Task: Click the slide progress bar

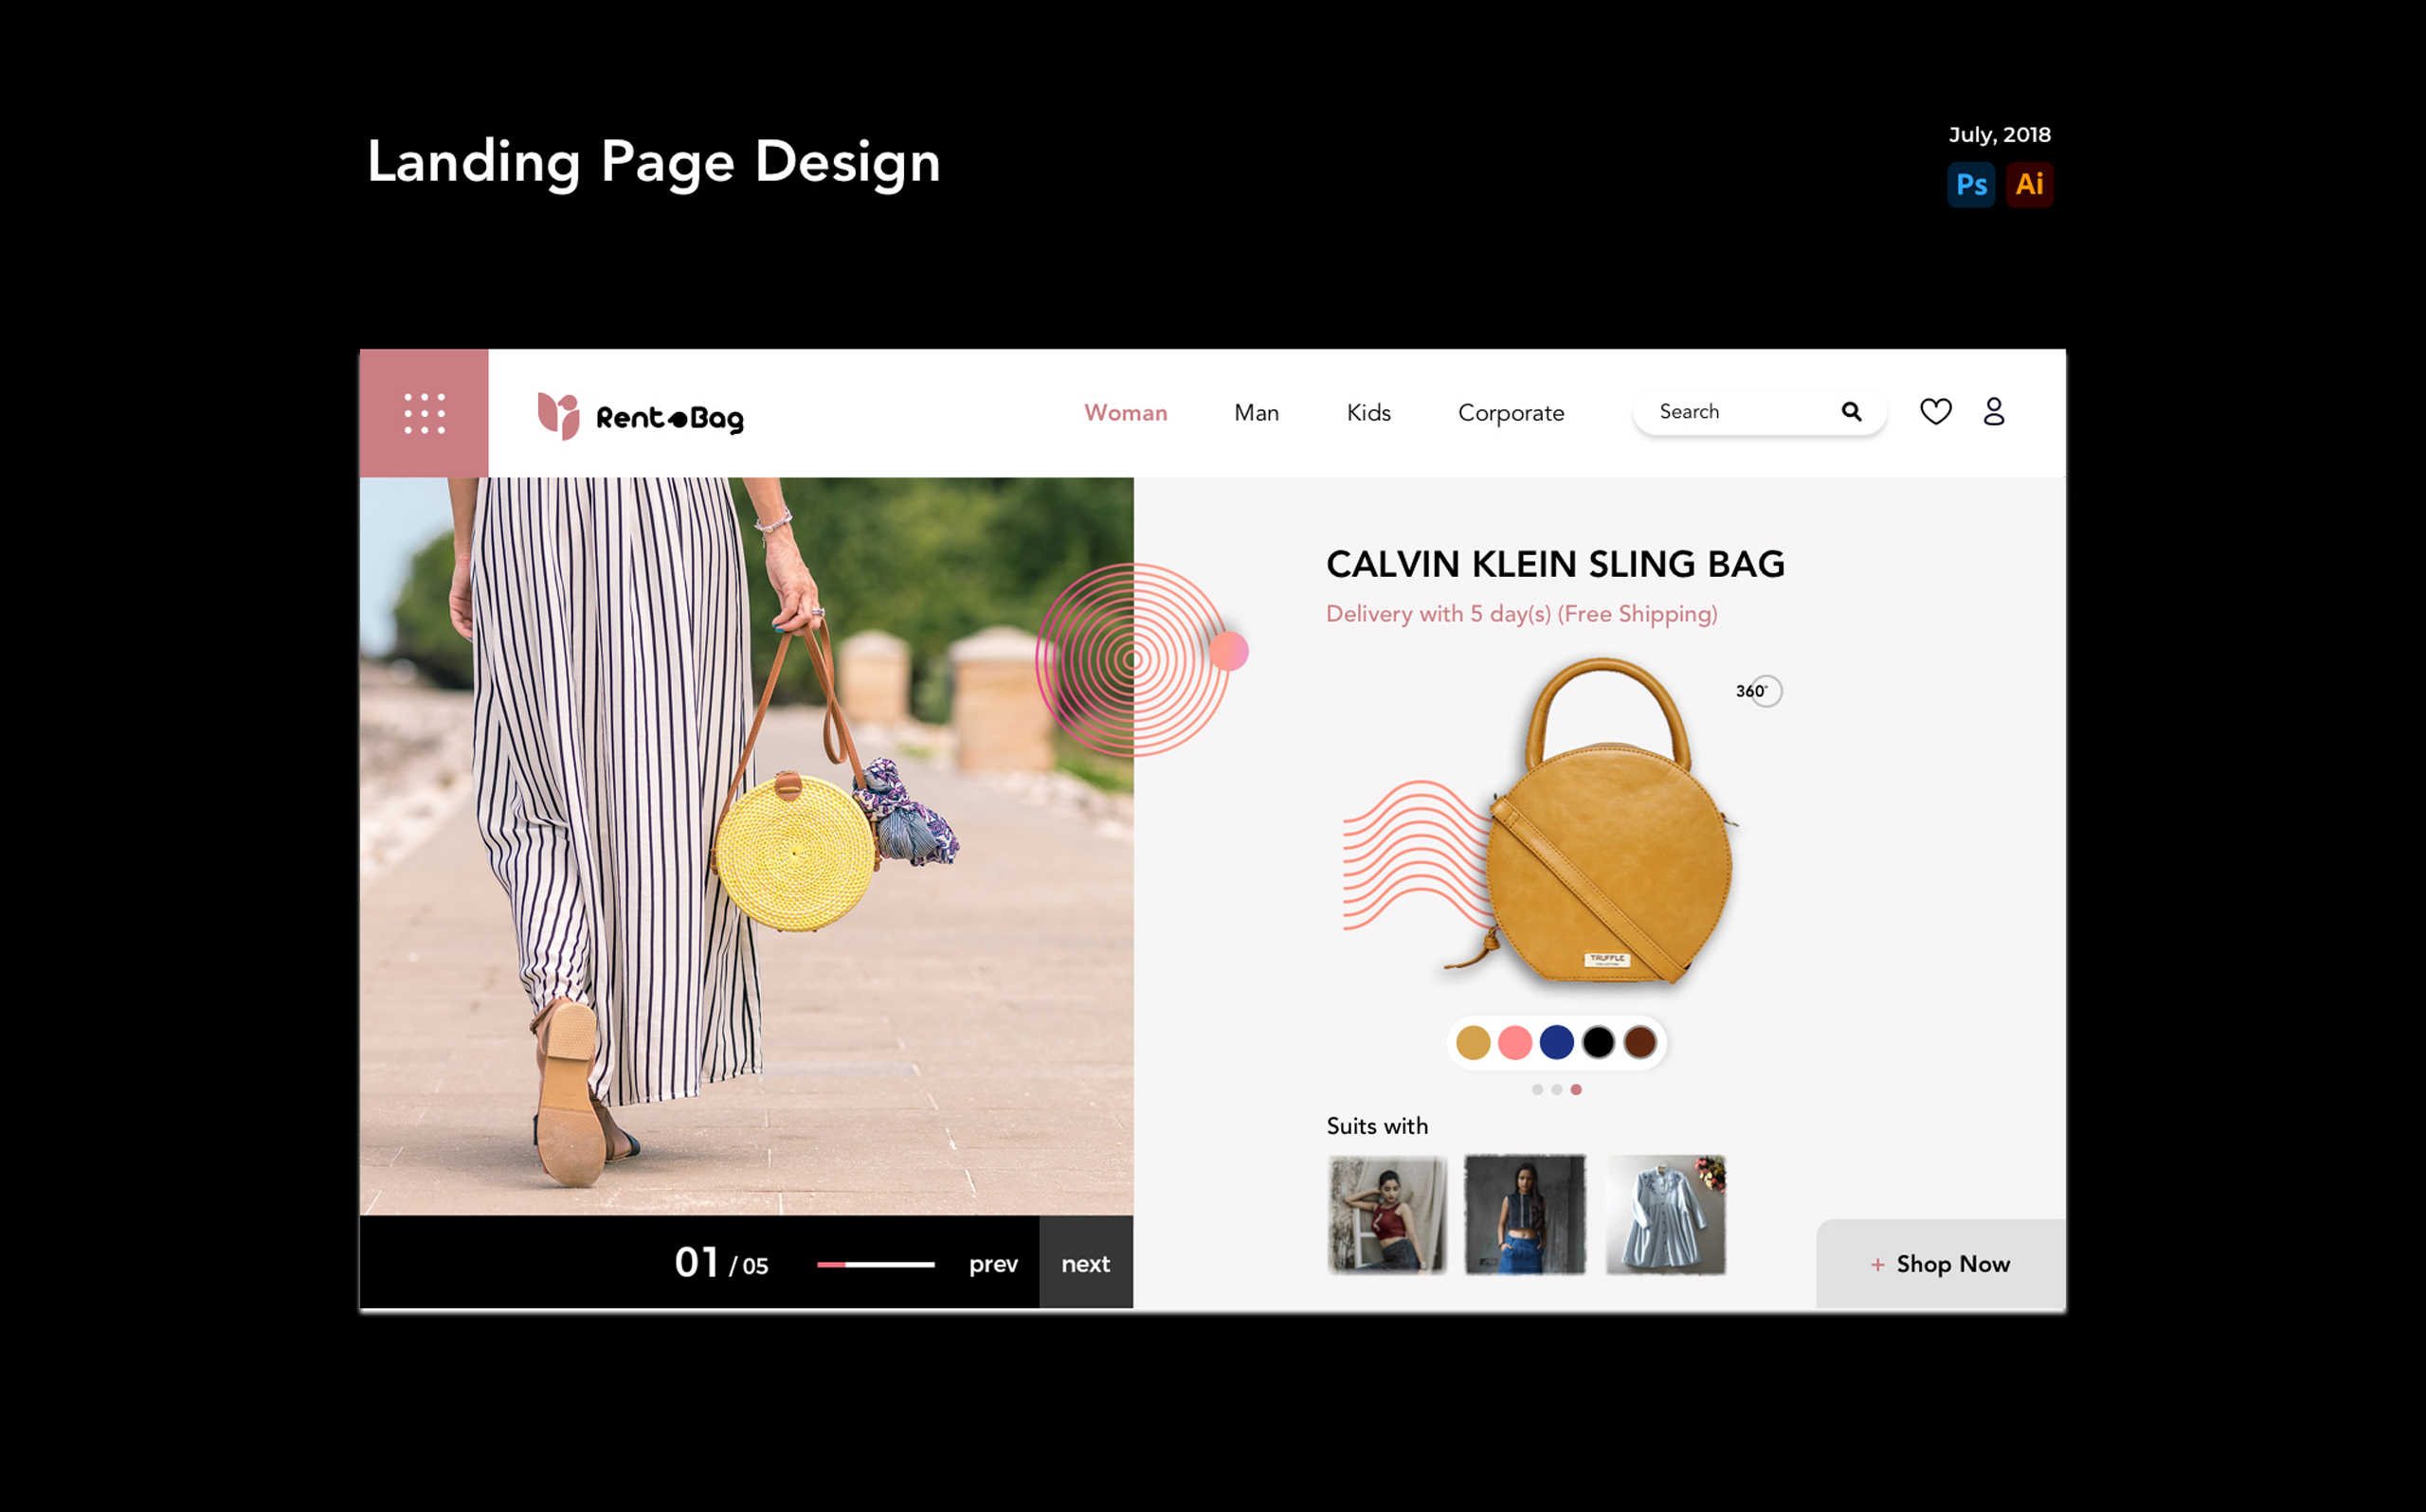Action: coord(876,1265)
